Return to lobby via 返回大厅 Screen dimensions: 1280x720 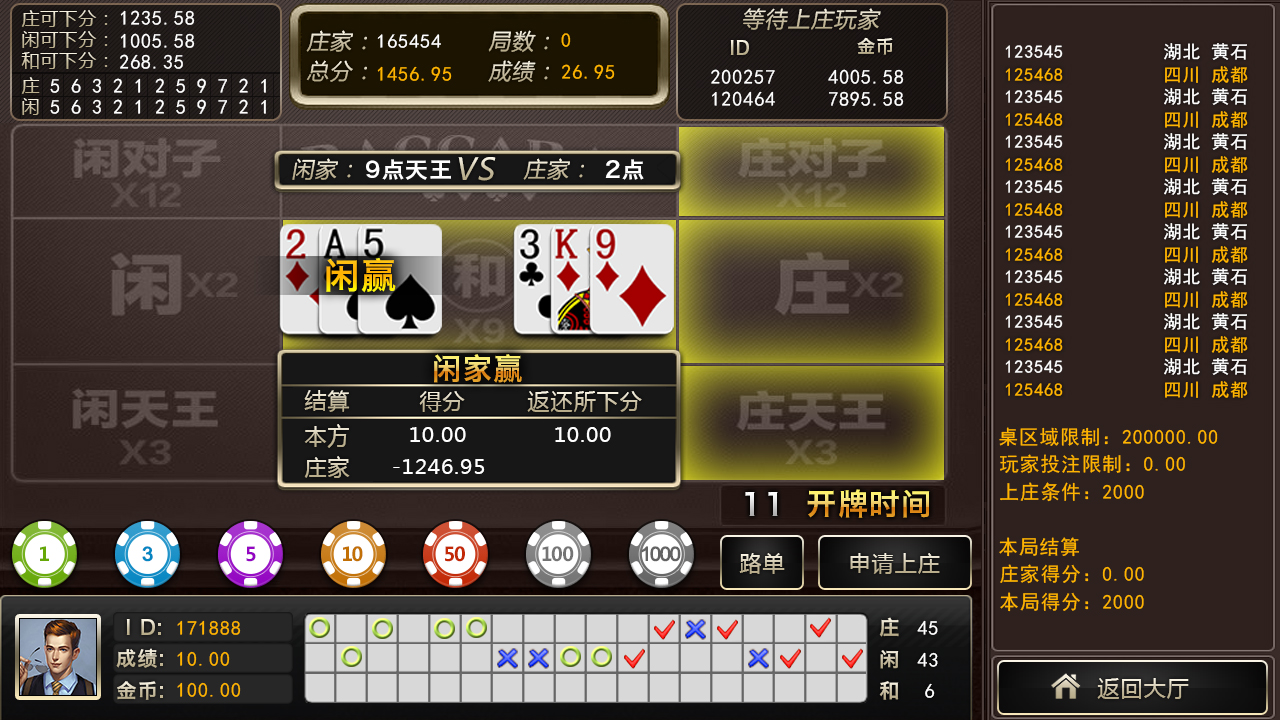coord(1132,687)
